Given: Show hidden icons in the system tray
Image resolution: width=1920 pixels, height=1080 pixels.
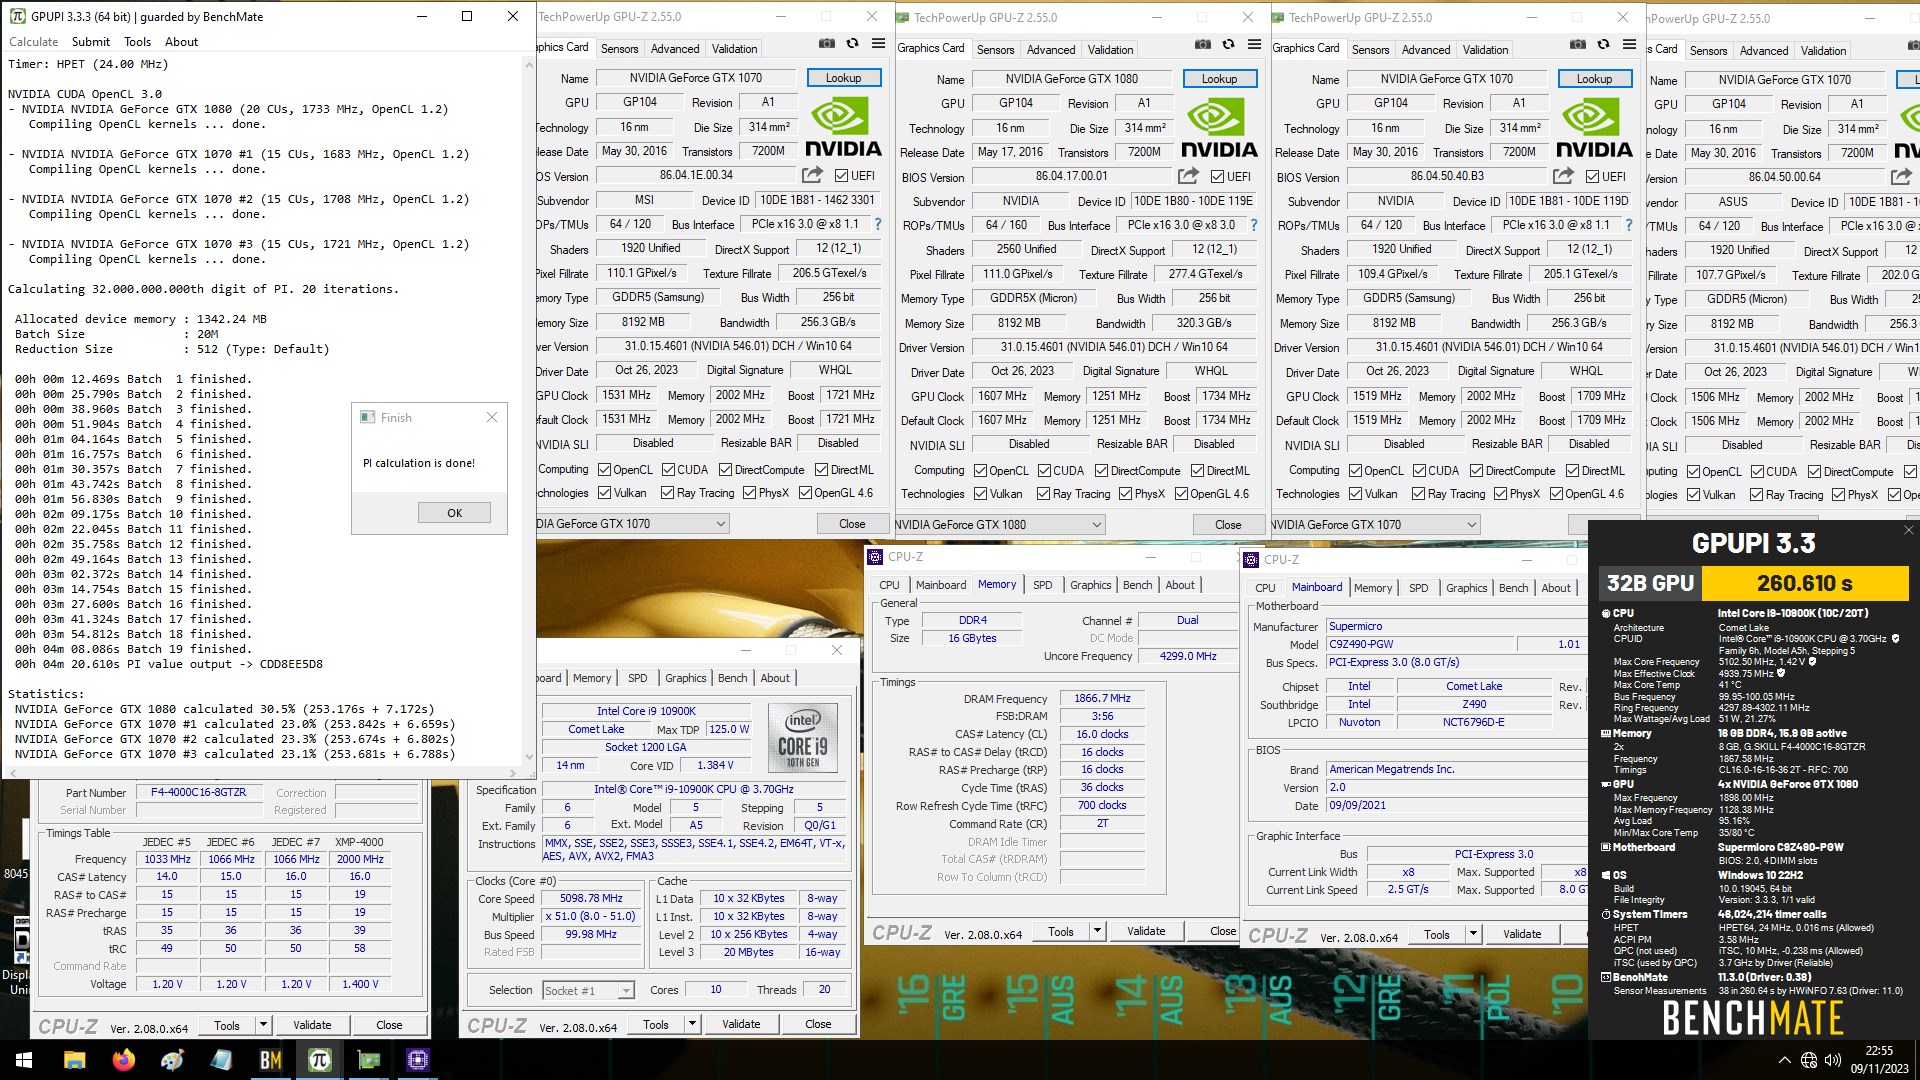Looking at the screenshot, I should tap(1785, 1060).
